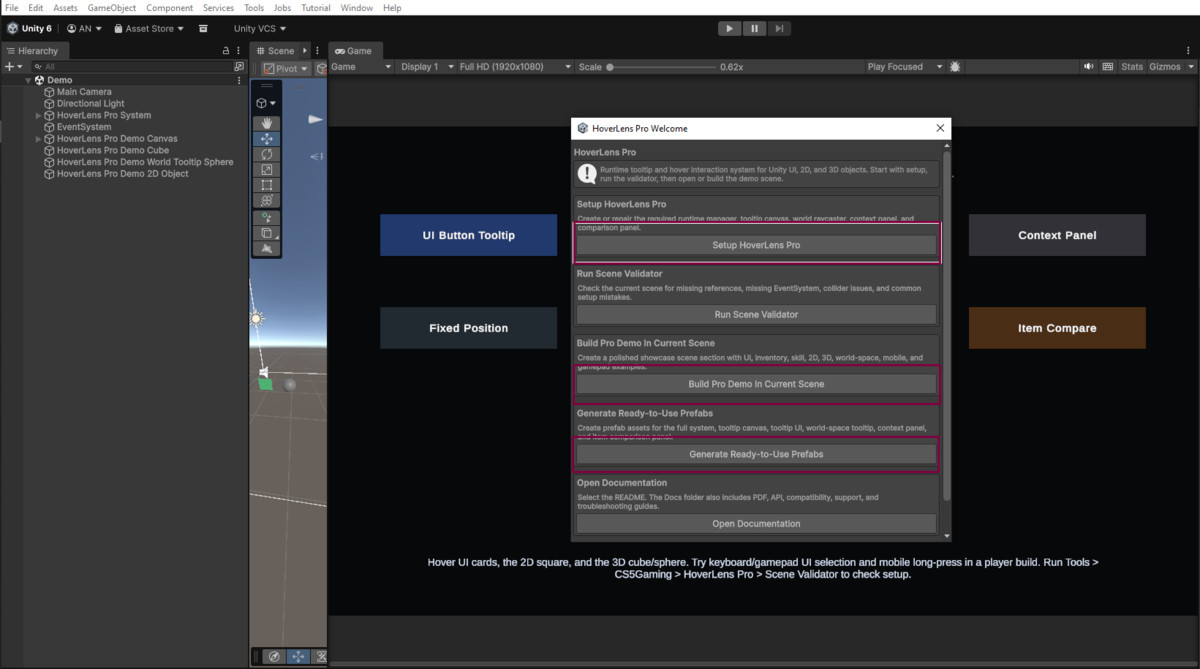Viewport: 1200px width, 669px height.
Task: Click the Hierarchy lock icon
Action: point(226,51)
